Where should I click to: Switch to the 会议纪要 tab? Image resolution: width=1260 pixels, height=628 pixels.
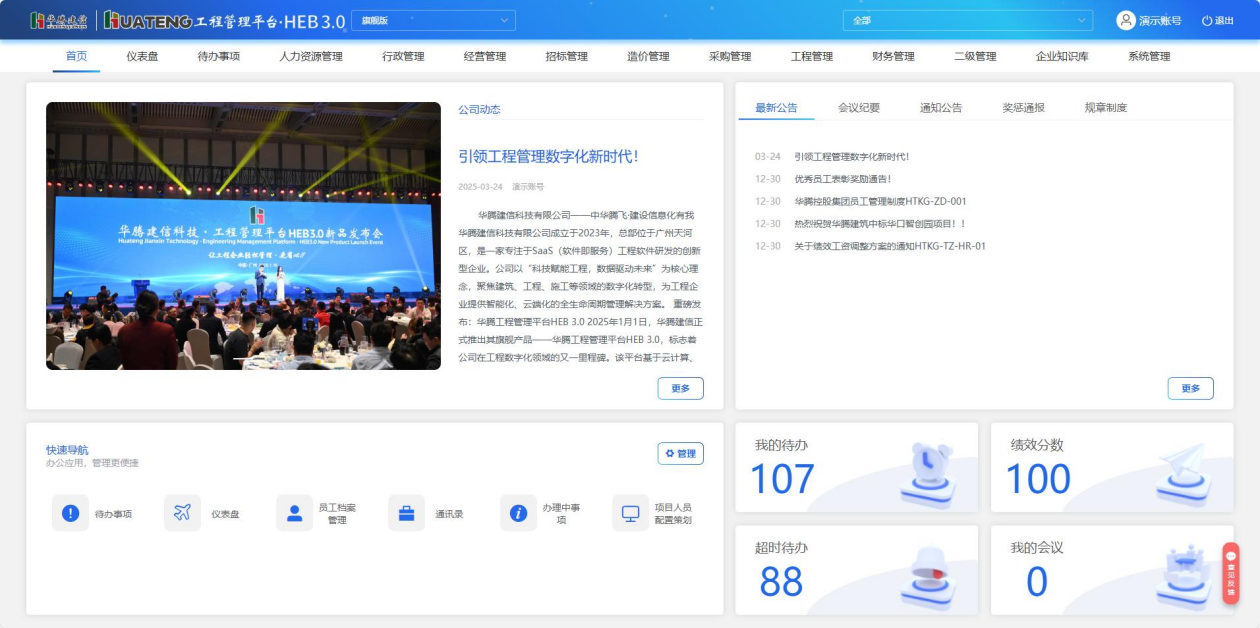pyautogui.click(x=858, y=107)
